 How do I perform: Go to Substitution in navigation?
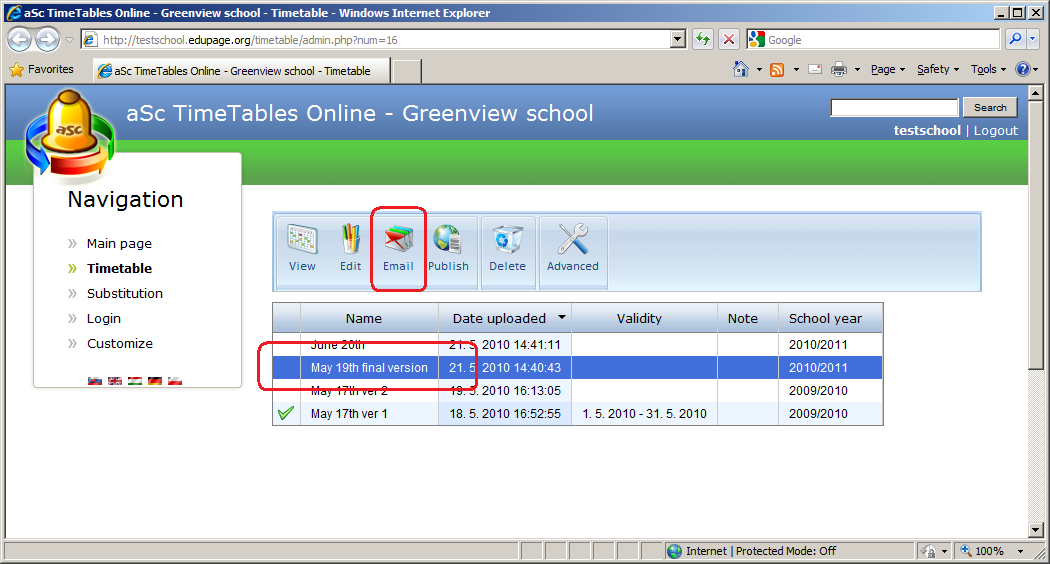124,293
